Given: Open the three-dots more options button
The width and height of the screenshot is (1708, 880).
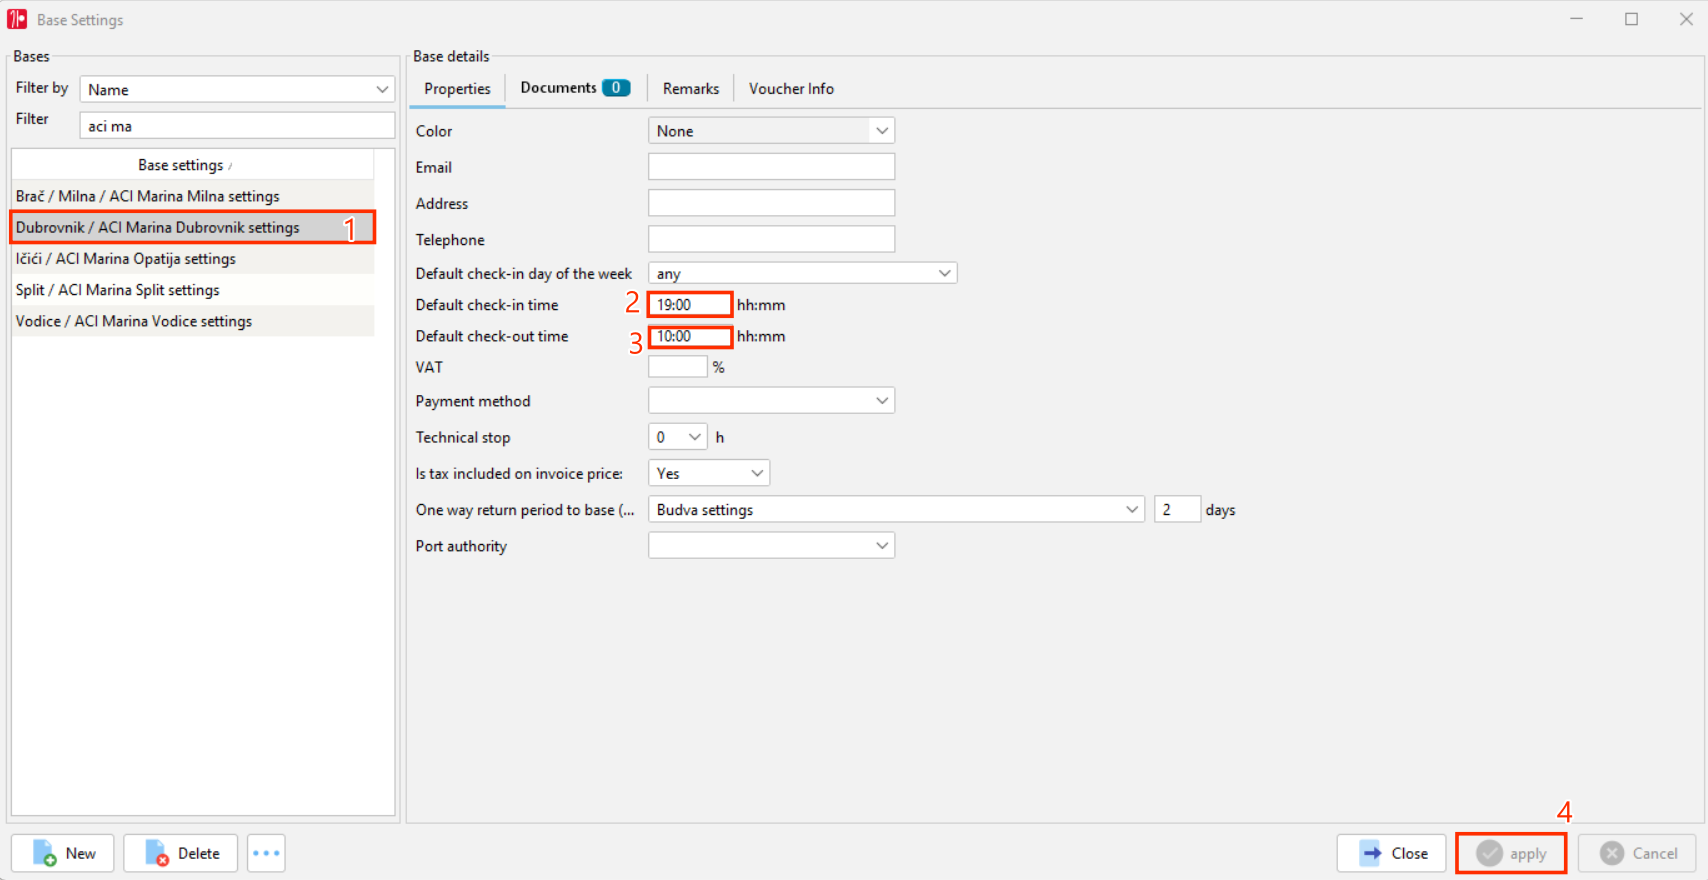Looking at the screenshot, I should tap(266, 853).
